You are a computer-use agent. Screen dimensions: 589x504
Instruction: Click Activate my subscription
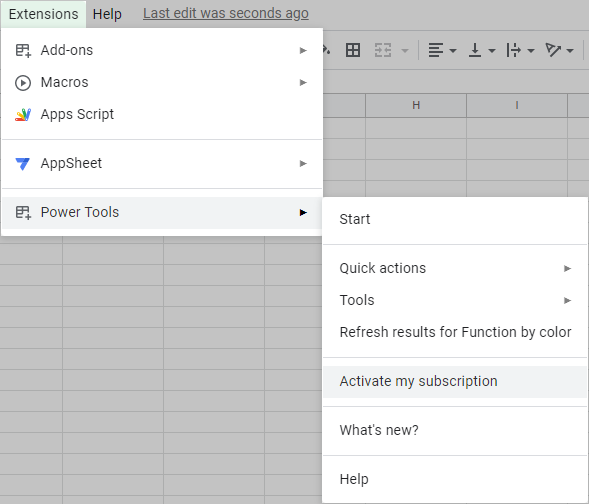(x=455, y=382)
